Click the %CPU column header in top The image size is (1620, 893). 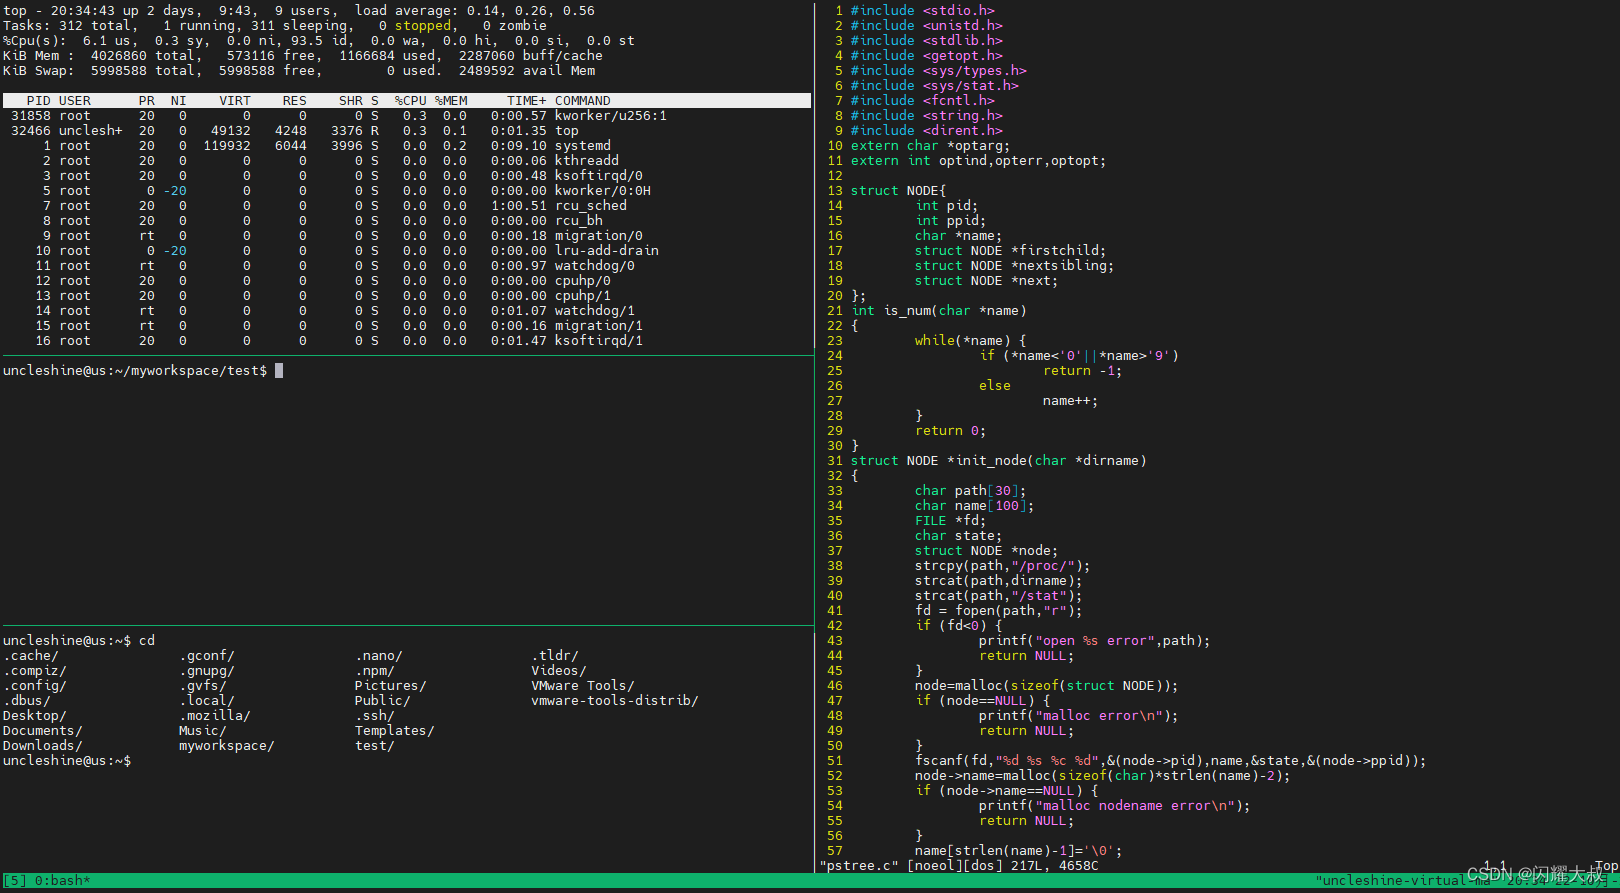410,101
